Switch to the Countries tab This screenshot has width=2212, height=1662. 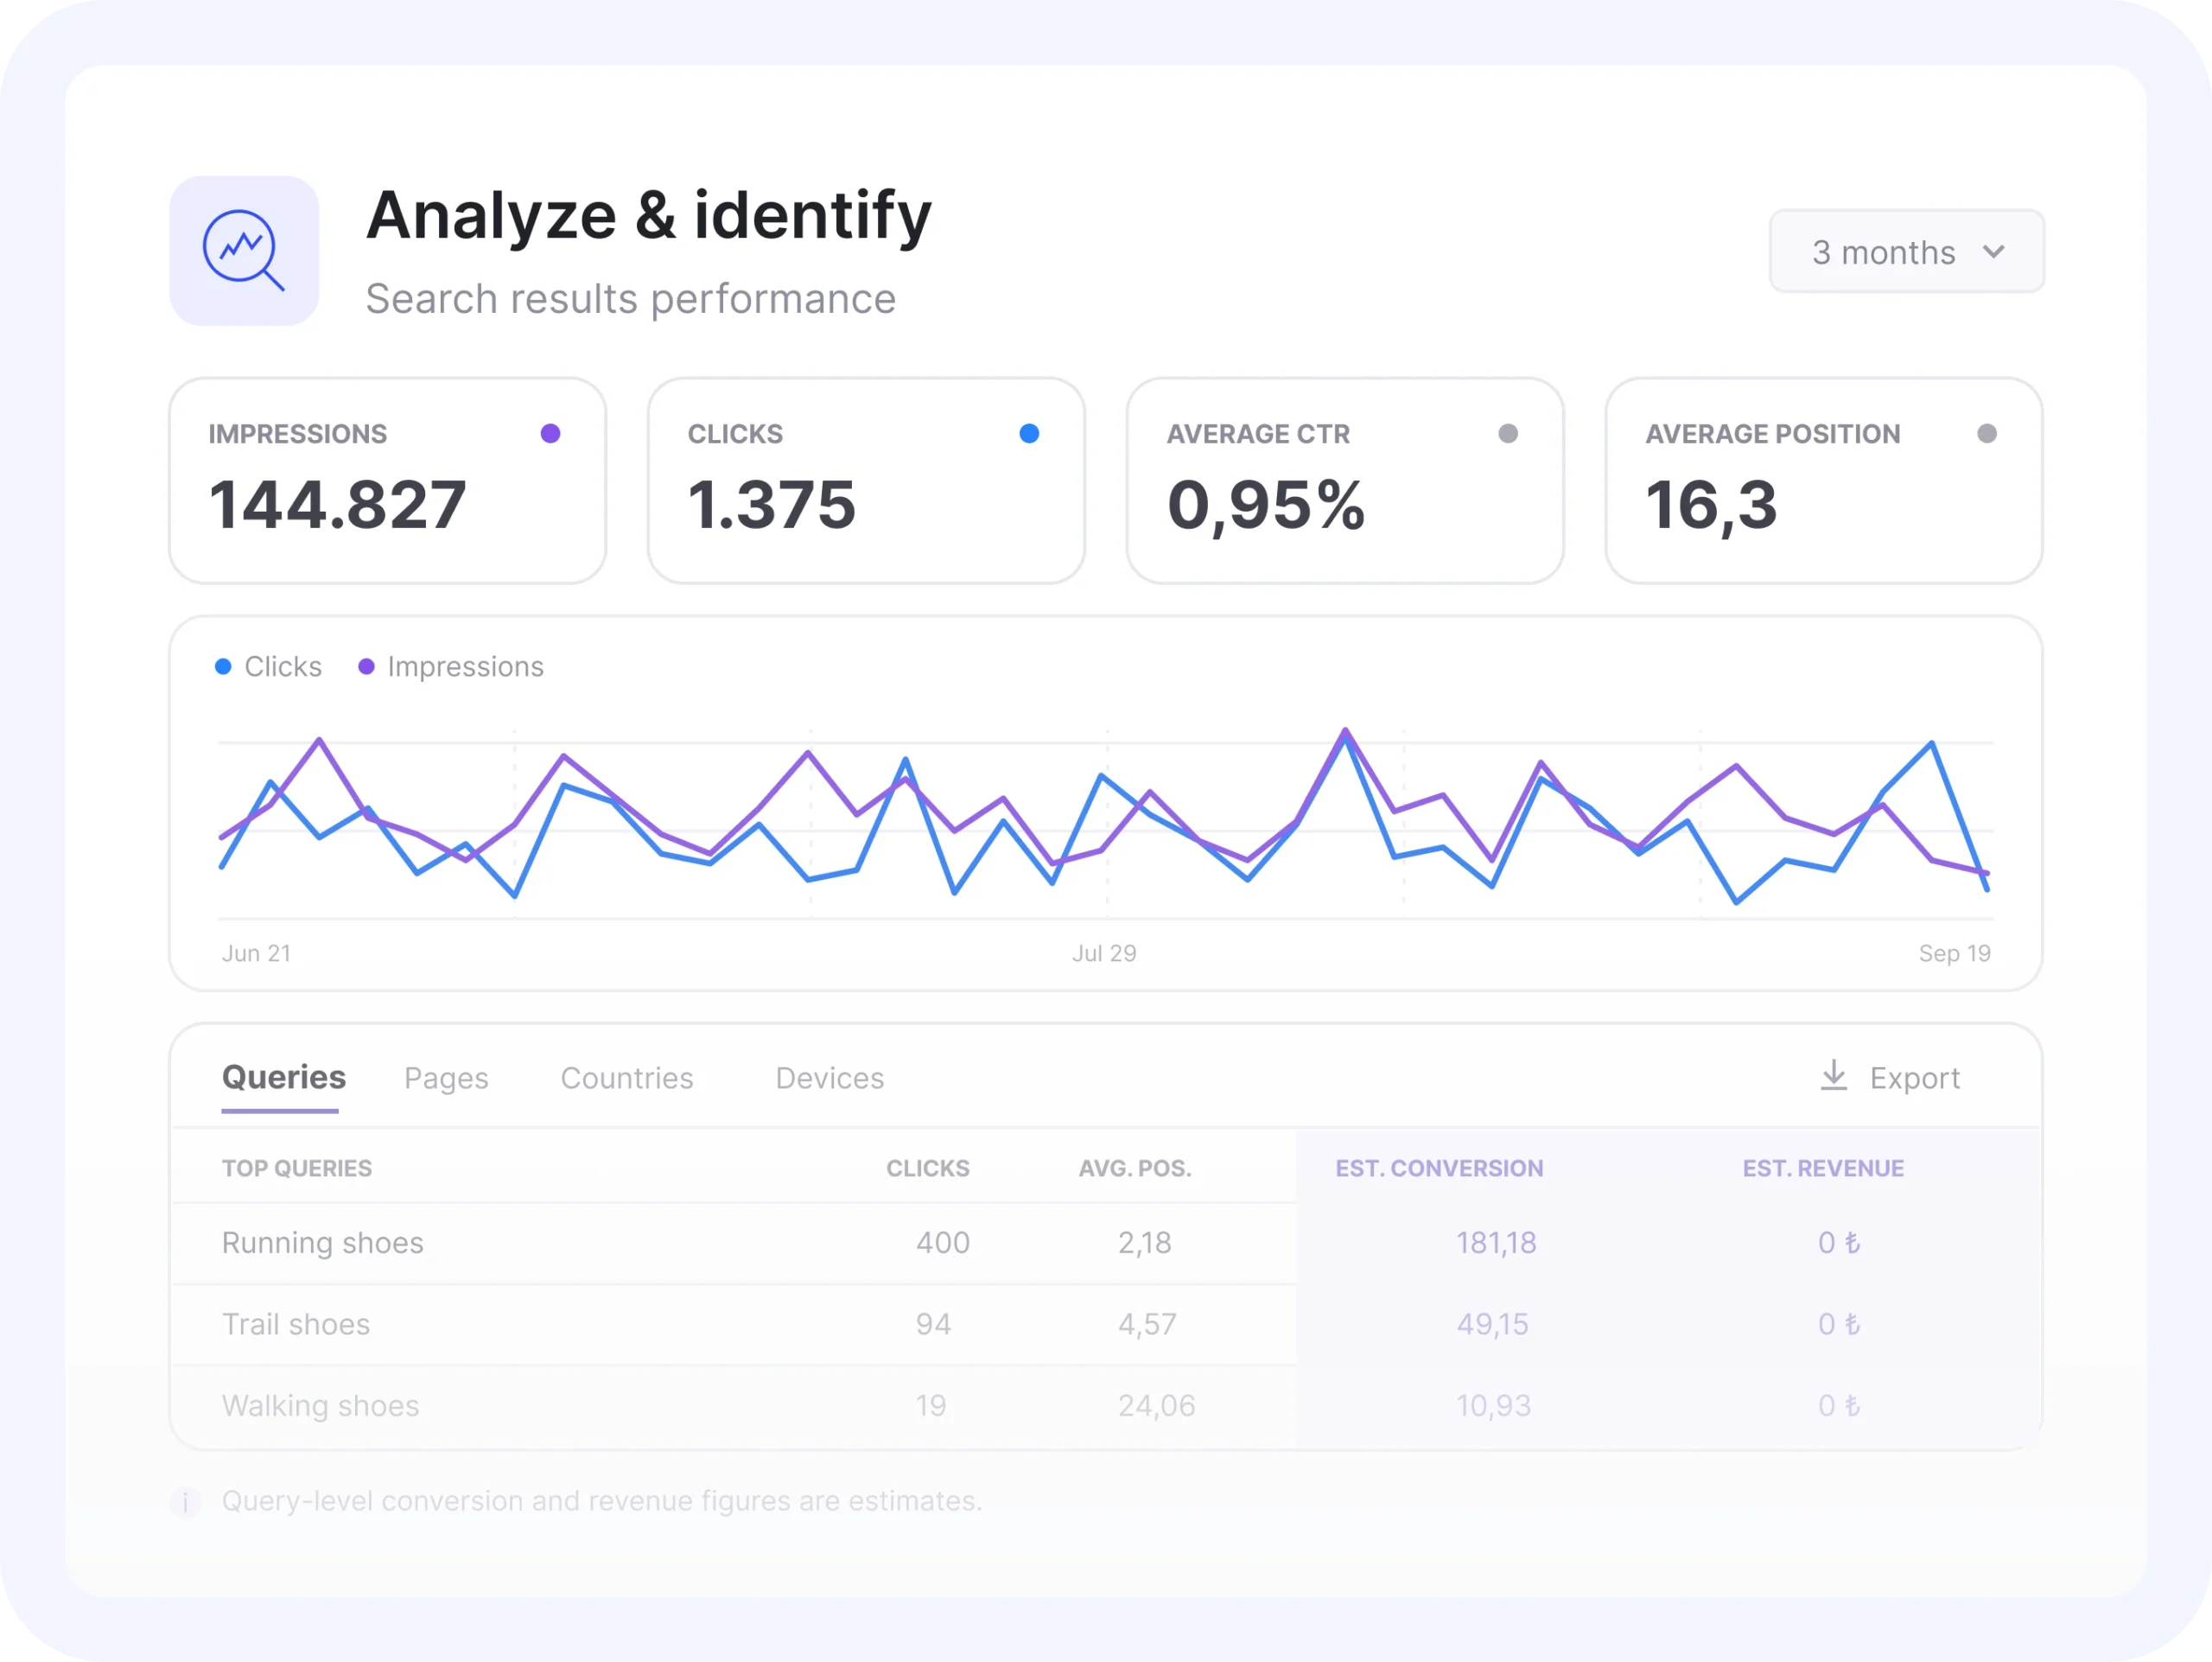pyautogui.click(x=627, y=1078)
